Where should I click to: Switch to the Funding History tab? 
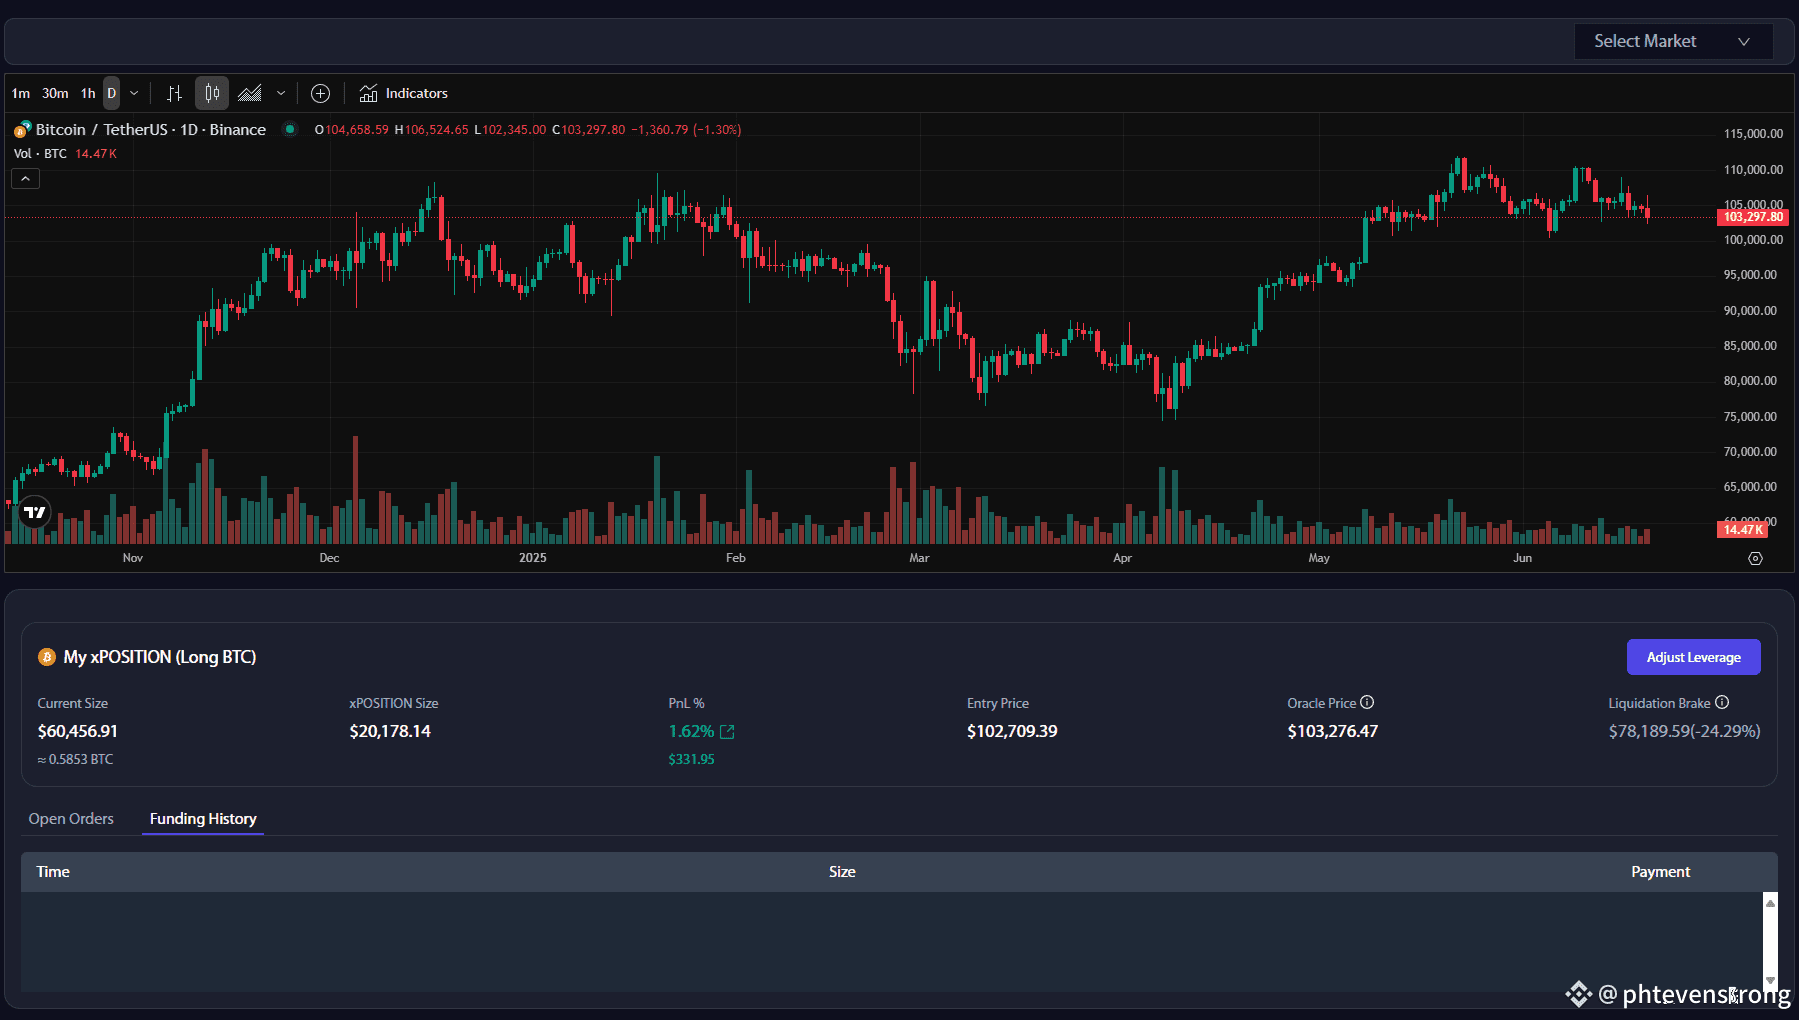(203, 818)
